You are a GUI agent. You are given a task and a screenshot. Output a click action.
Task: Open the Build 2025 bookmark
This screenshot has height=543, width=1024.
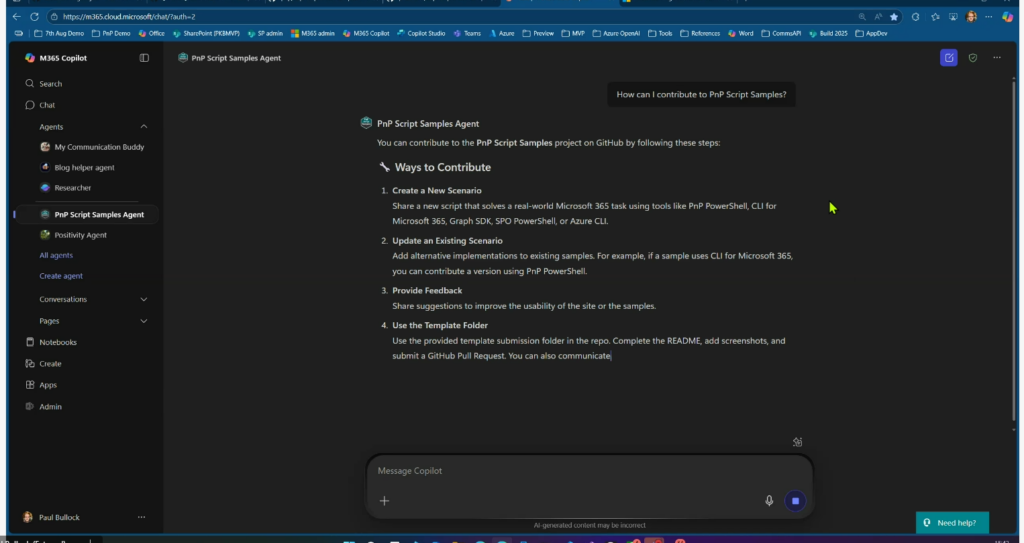tap(828, 33)
